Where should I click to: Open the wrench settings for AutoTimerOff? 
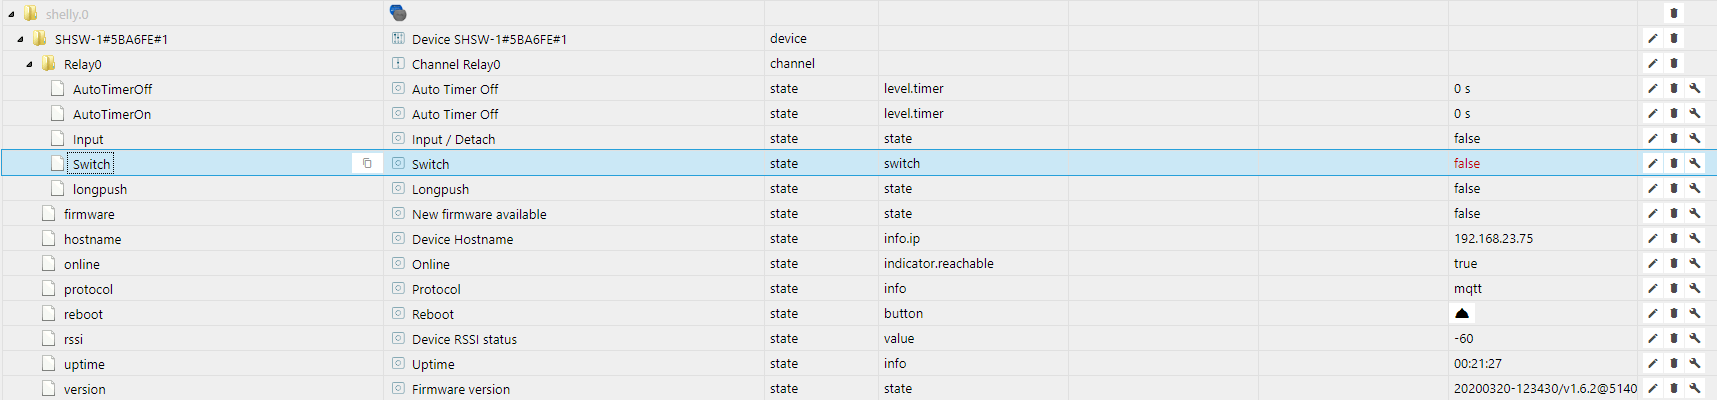click(x=1695, y=88)
